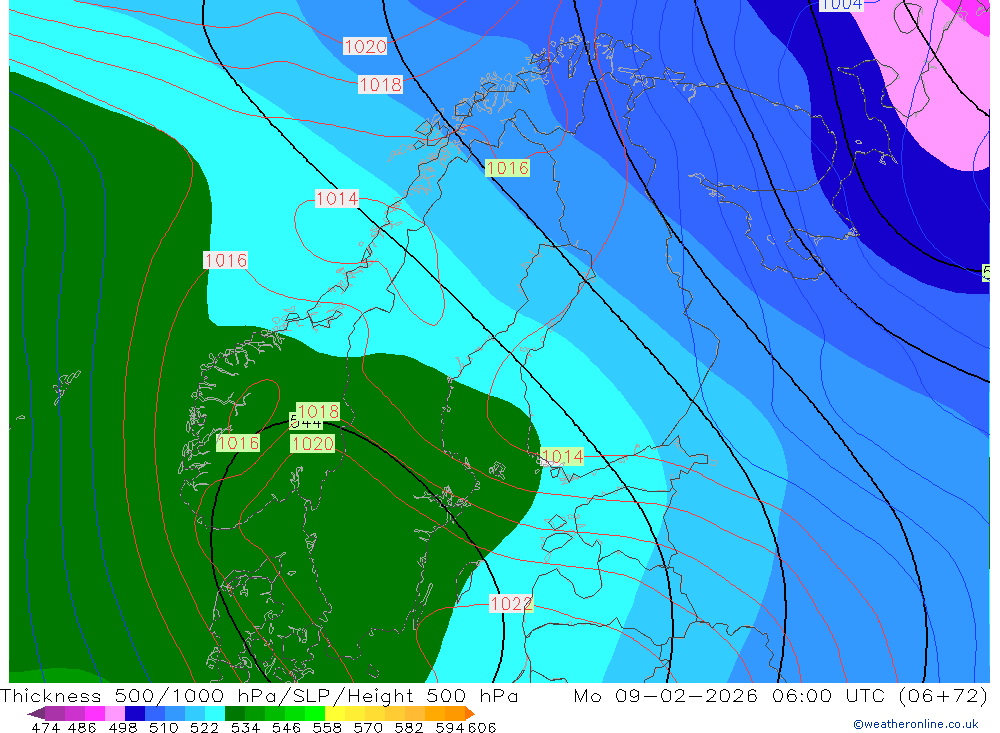Viewport: 1000px width, 733px height.
Task: Click the dark navy blue legend swatch
Action: click(x=135, y=714)
